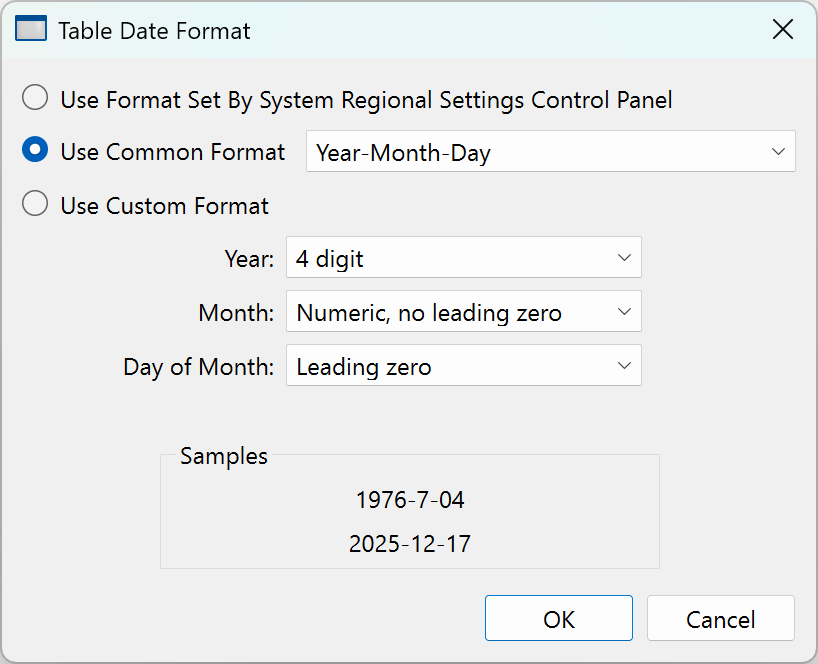Click the chevron arrow of Year combo box
818x664 pixels.
point(624,258)
